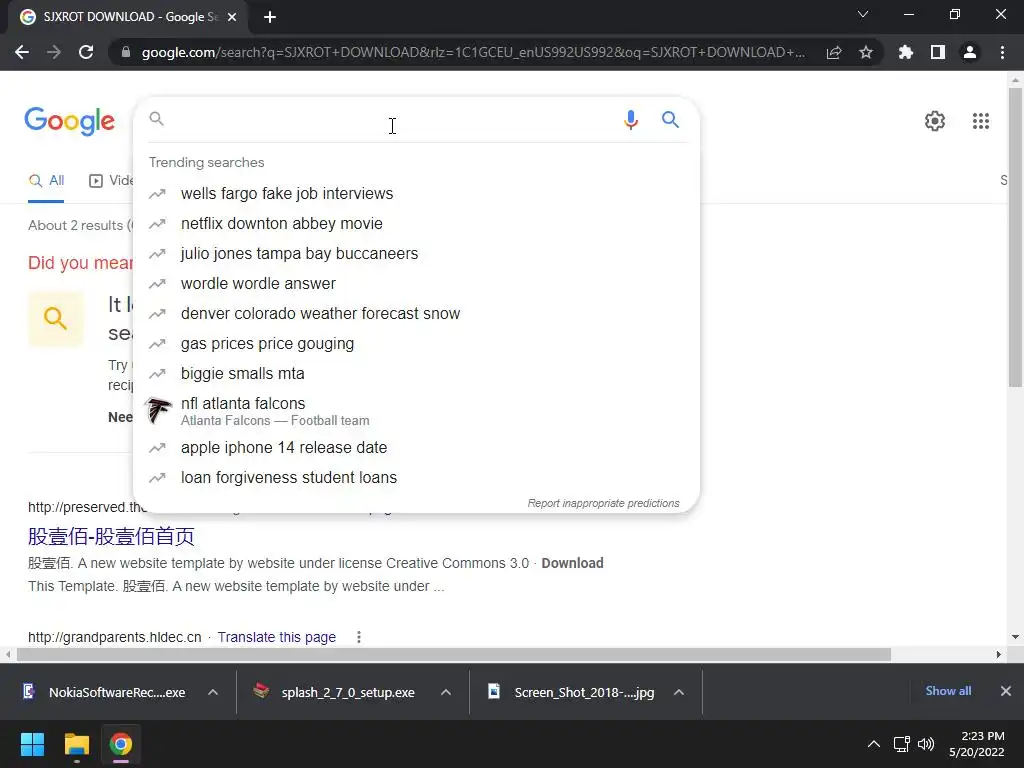Switch to the Videos results tab

(x=111, y=181)
